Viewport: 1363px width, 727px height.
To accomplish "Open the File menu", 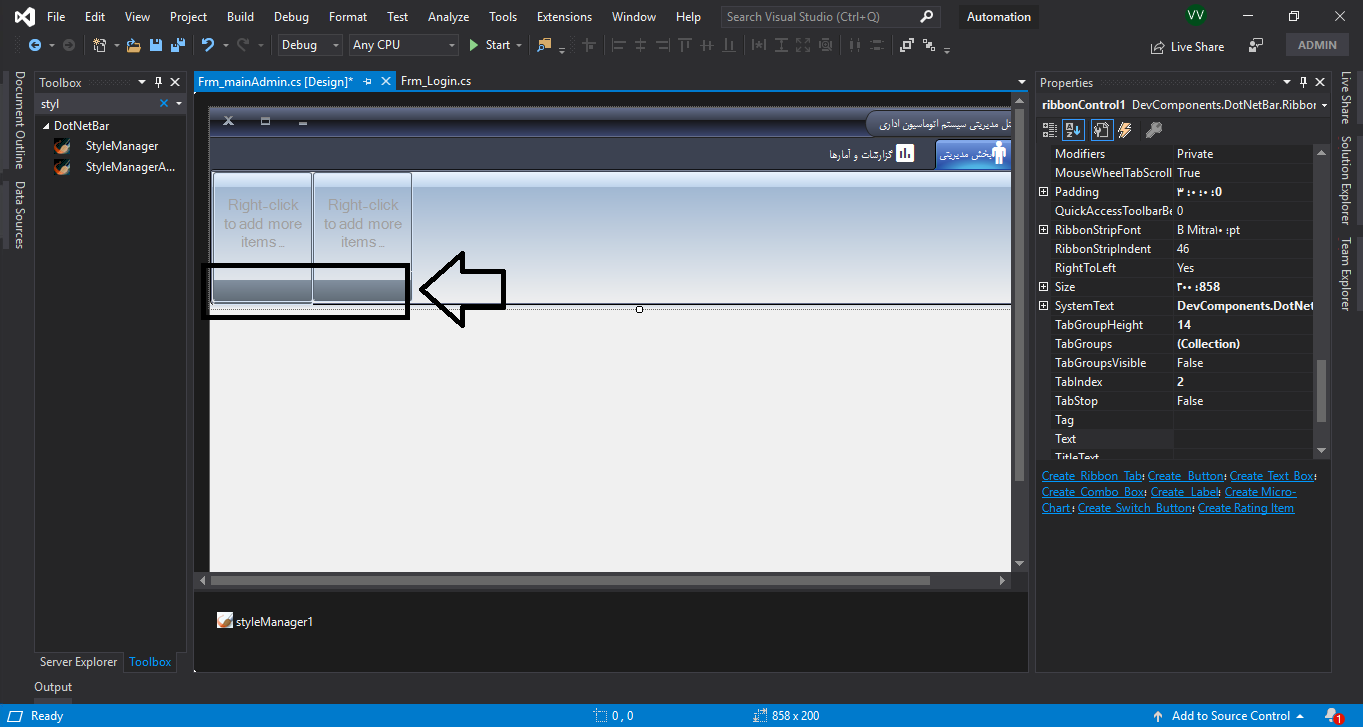I will [56, 17].
